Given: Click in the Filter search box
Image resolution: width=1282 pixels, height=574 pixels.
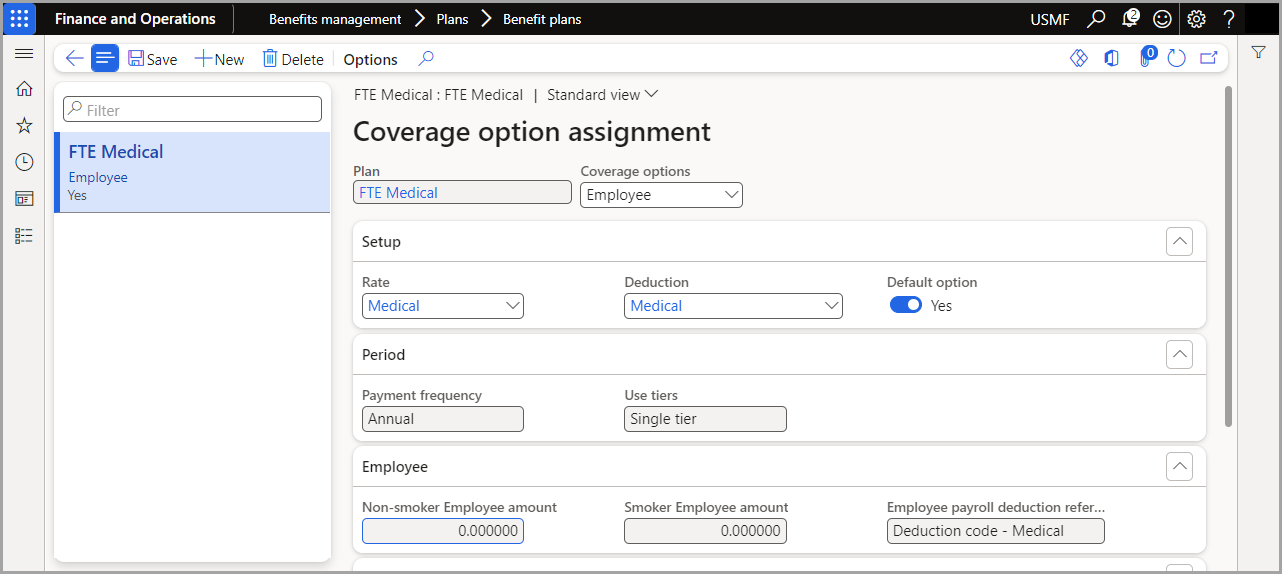Looking at the screenshot, I should point(192,110).
